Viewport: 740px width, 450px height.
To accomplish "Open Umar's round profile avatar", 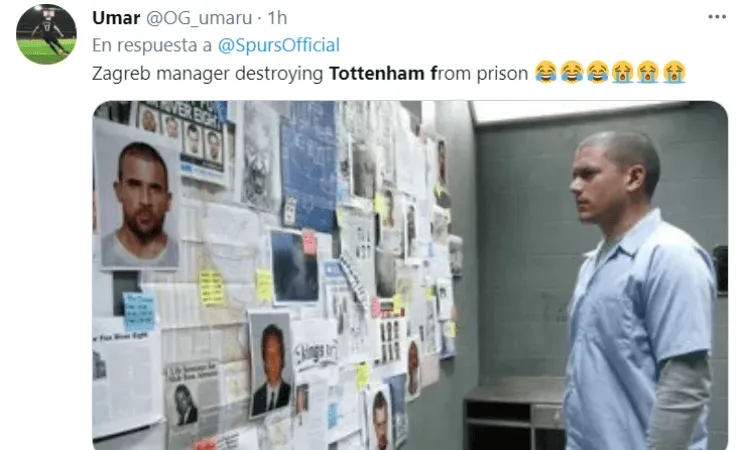I will 46,34.
